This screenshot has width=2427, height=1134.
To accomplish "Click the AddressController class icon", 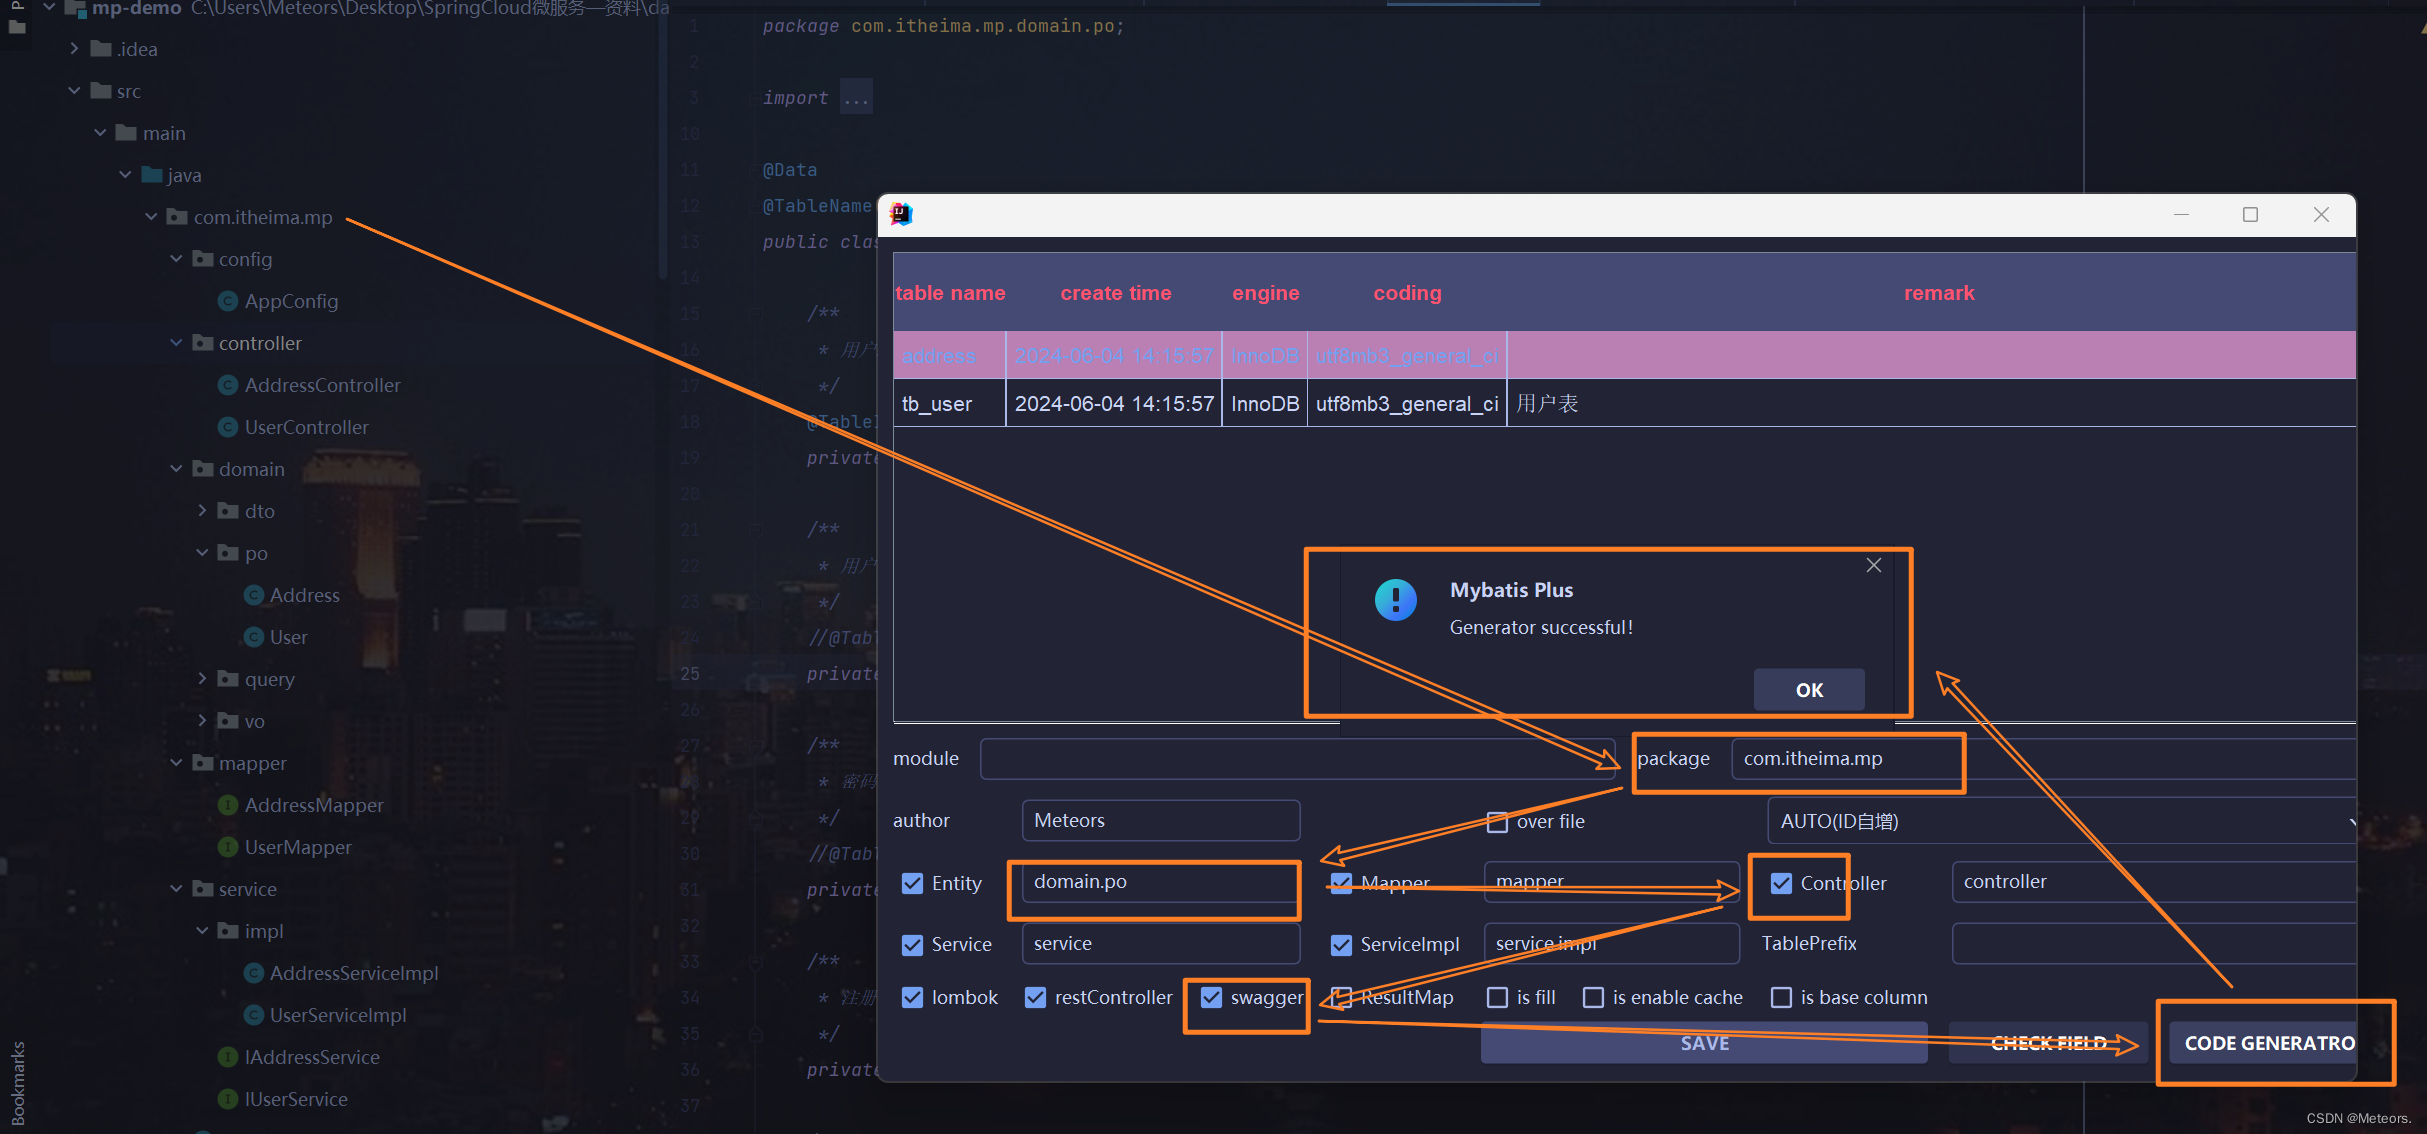I will click(x=228, y=385).
